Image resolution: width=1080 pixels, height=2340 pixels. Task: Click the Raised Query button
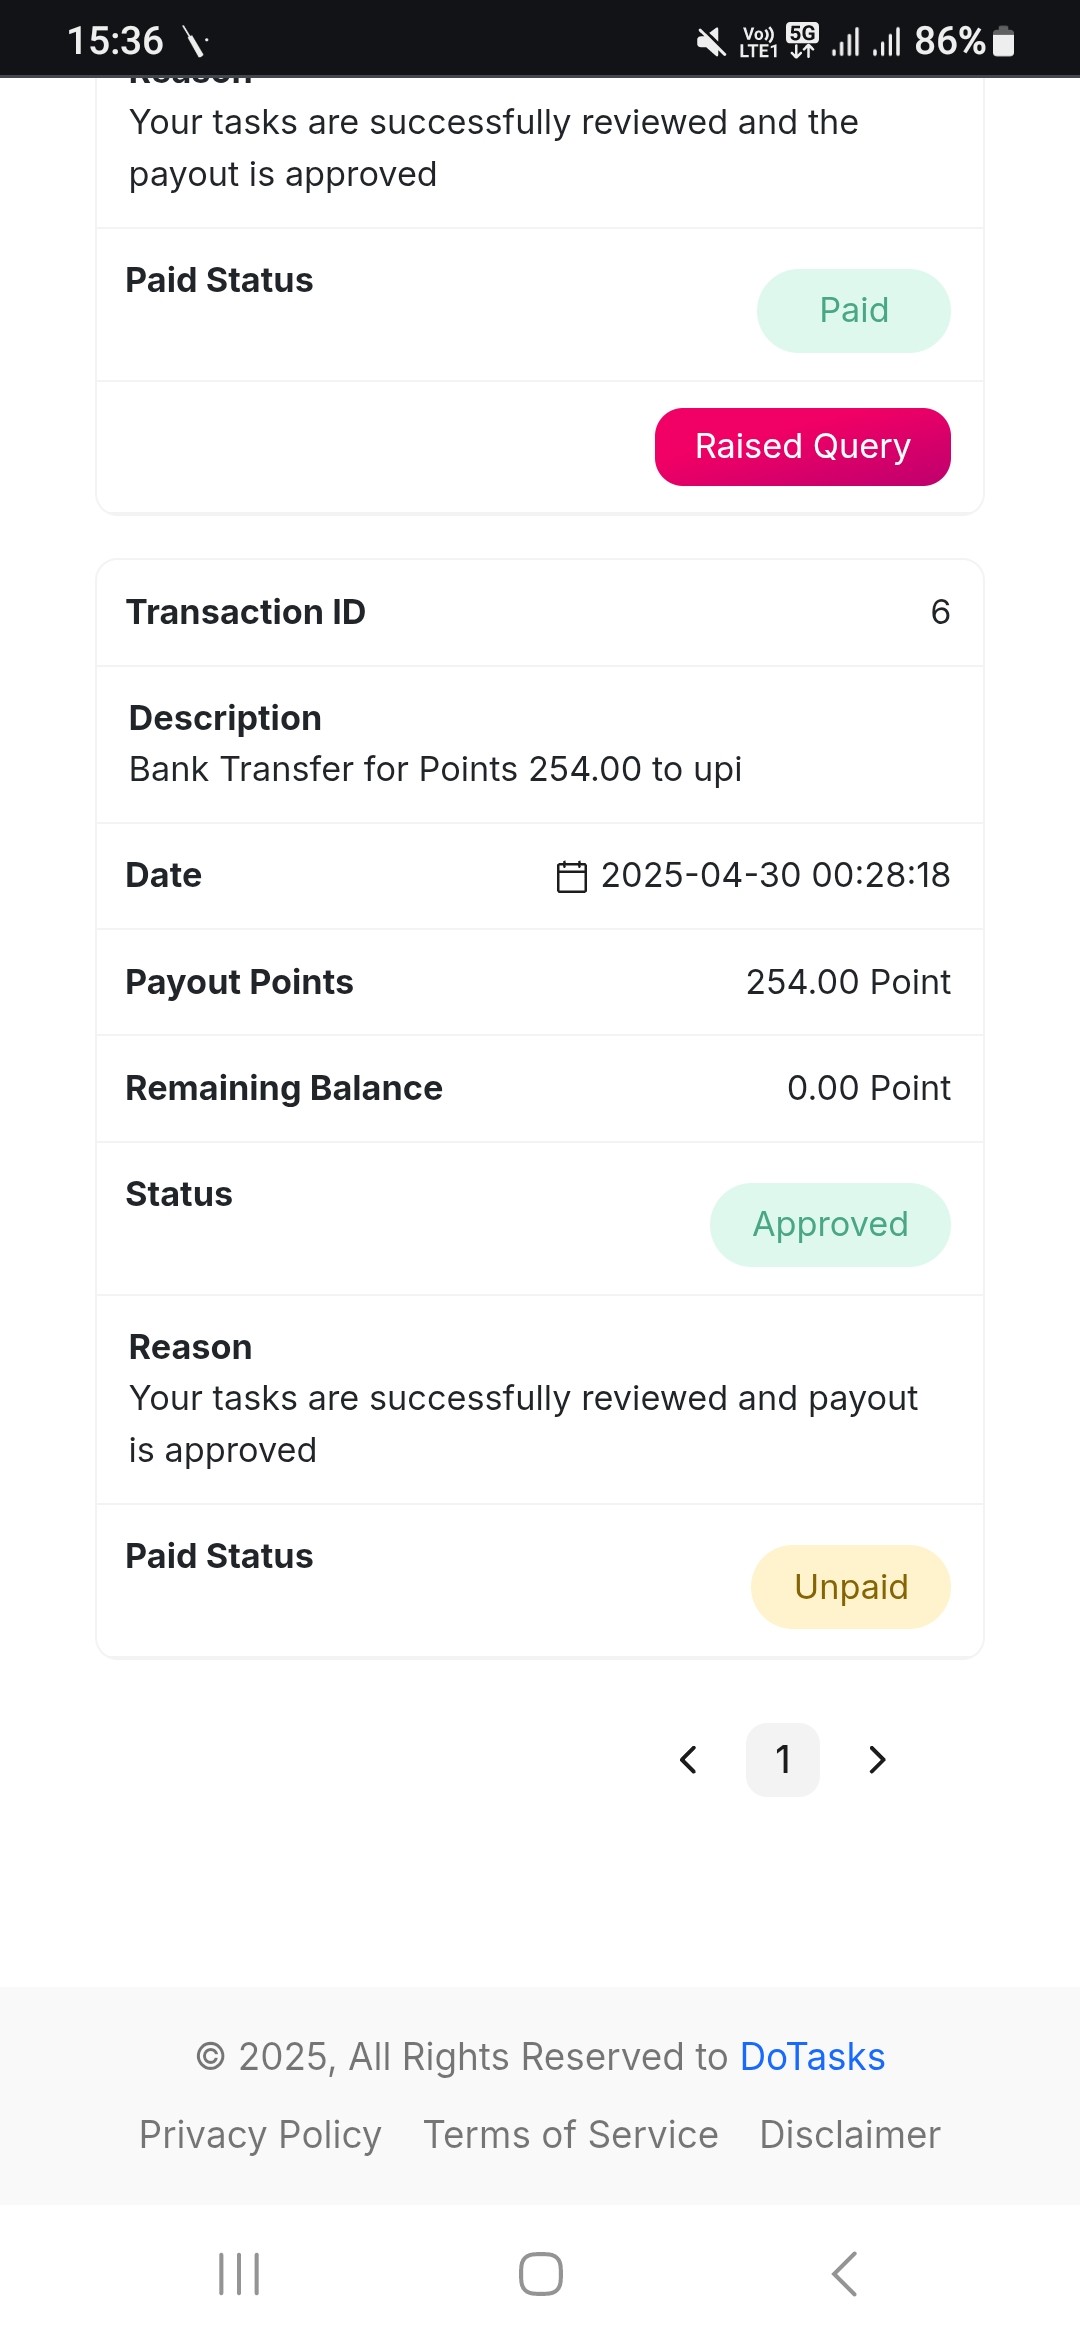(802, 447)
